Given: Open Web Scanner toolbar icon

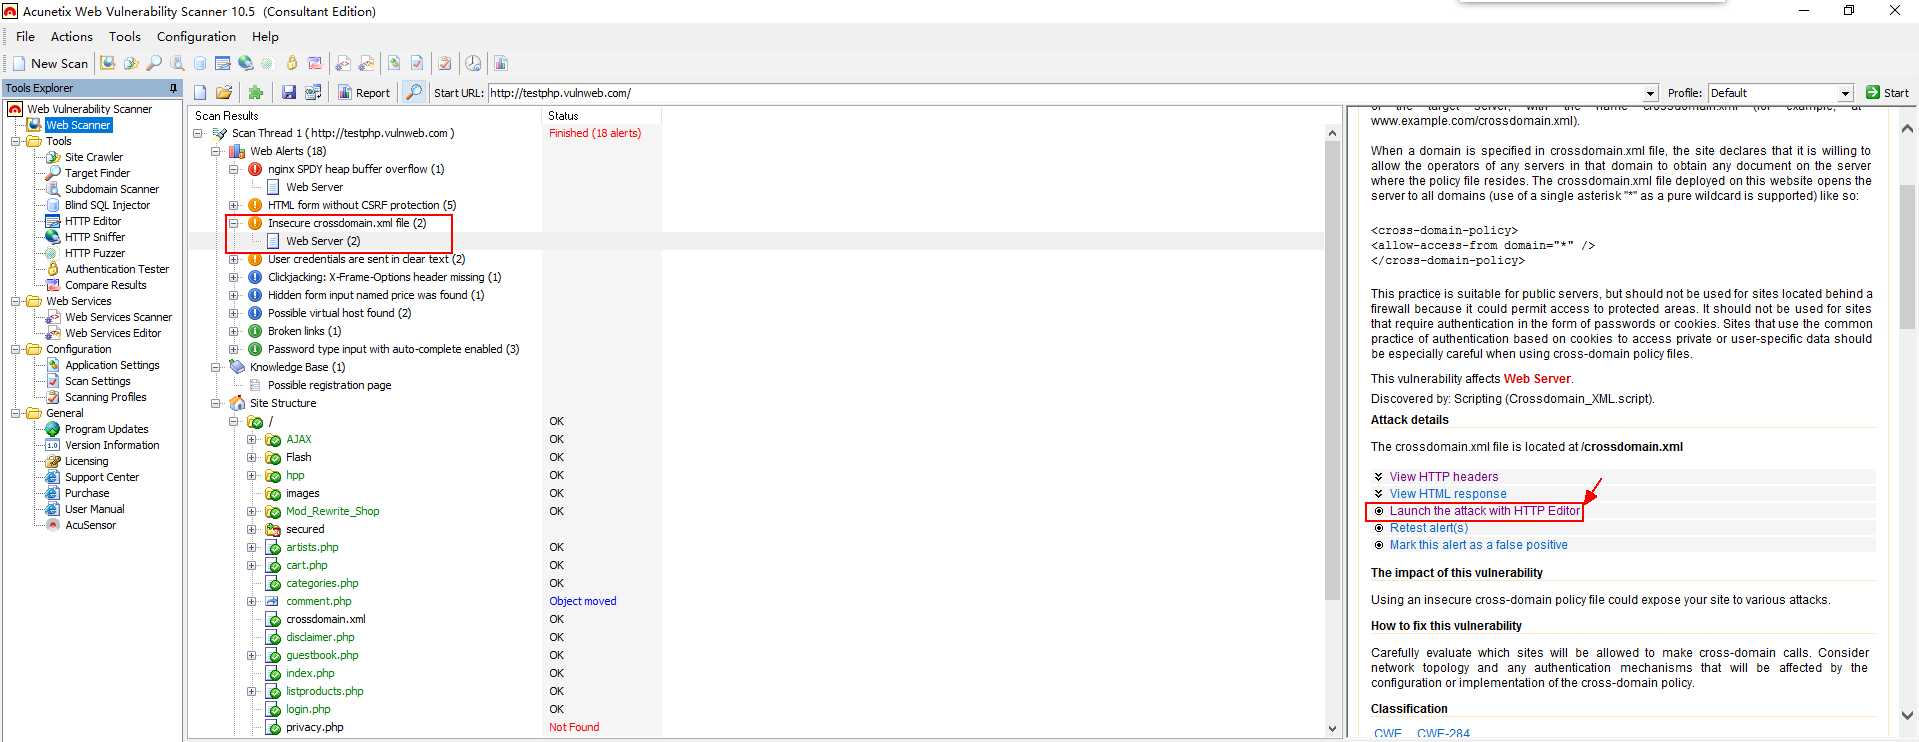Looking at the screenshot, I should (107, 63).
